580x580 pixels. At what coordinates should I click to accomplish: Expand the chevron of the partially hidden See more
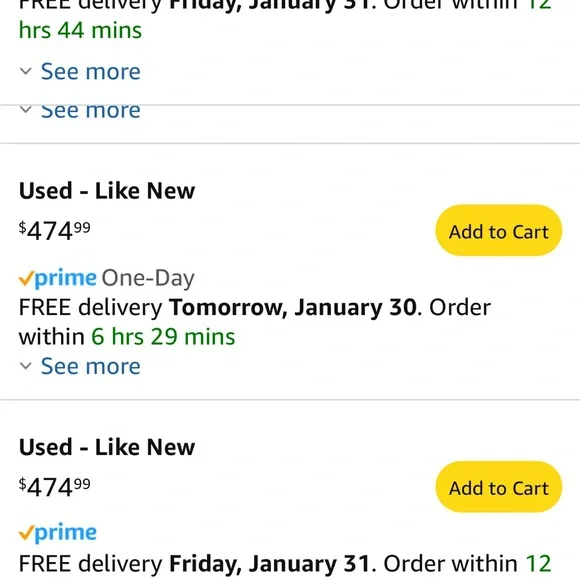pyautogui.click(x=26, y=110)
